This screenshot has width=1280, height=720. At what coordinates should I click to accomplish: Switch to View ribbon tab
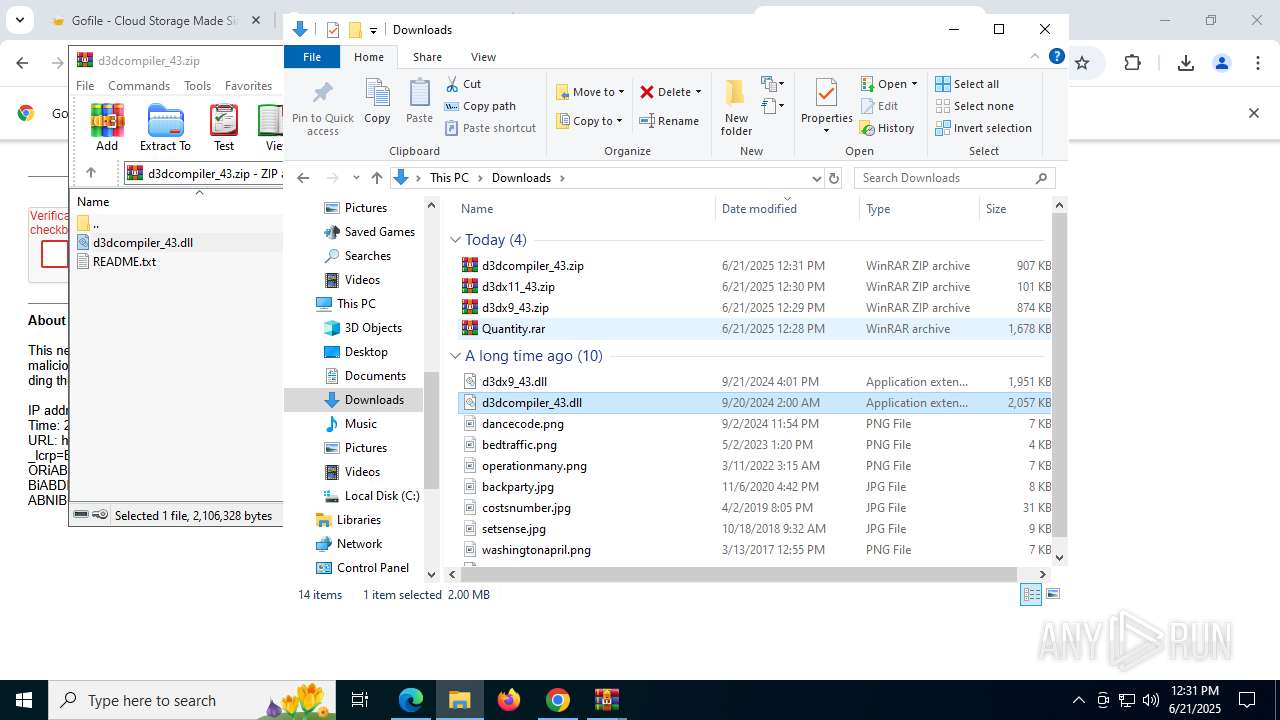pos(483,57)
